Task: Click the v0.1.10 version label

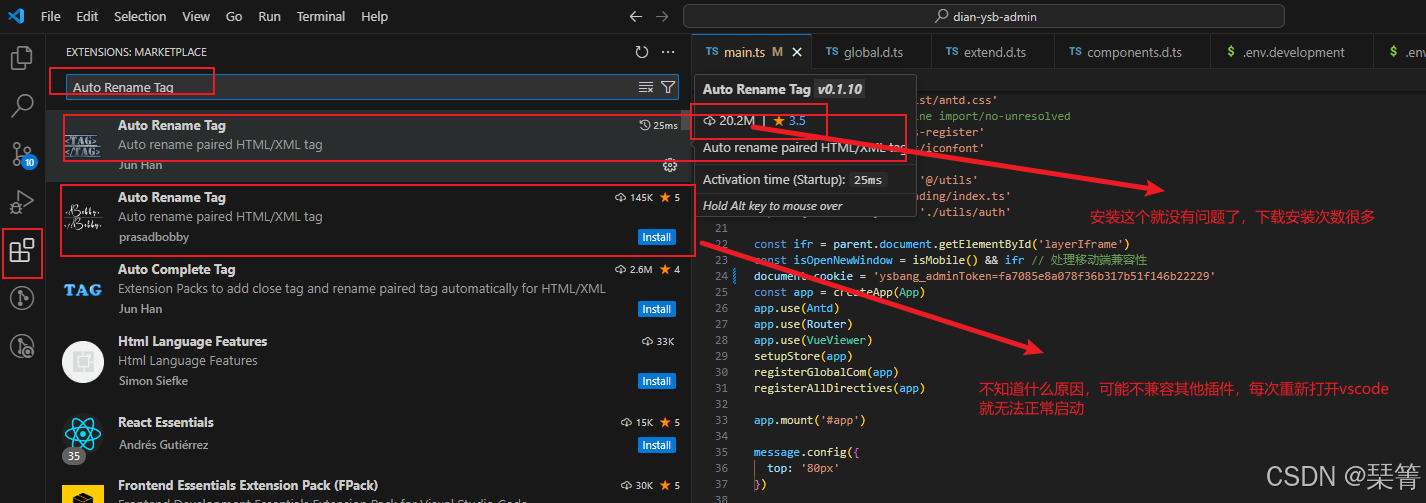Action: click(x=840, y=89)
